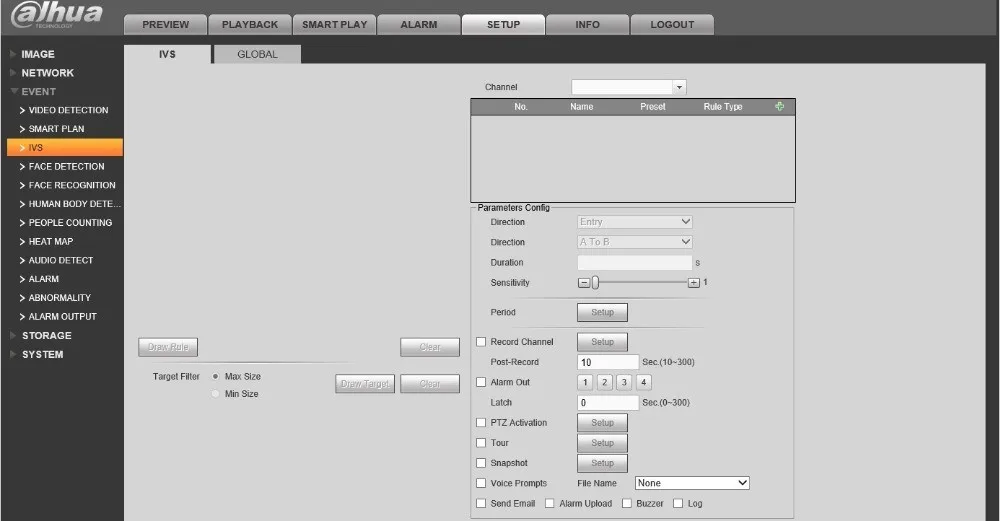The height and width of the screenshot is (521, 1000).
Task: Enable the Record Channel checkbox
Action: point(481,342)
